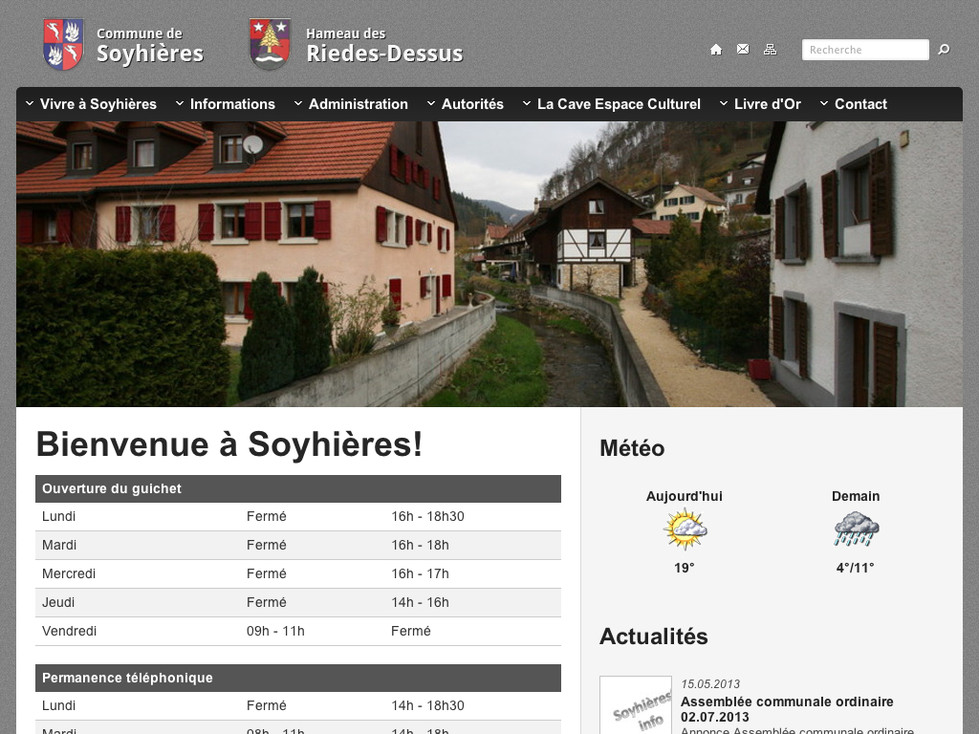The width and height of the screenshot is (979, 734).
Task: Click the Commune de Soyhières title
Action: [x=150, y=46]
